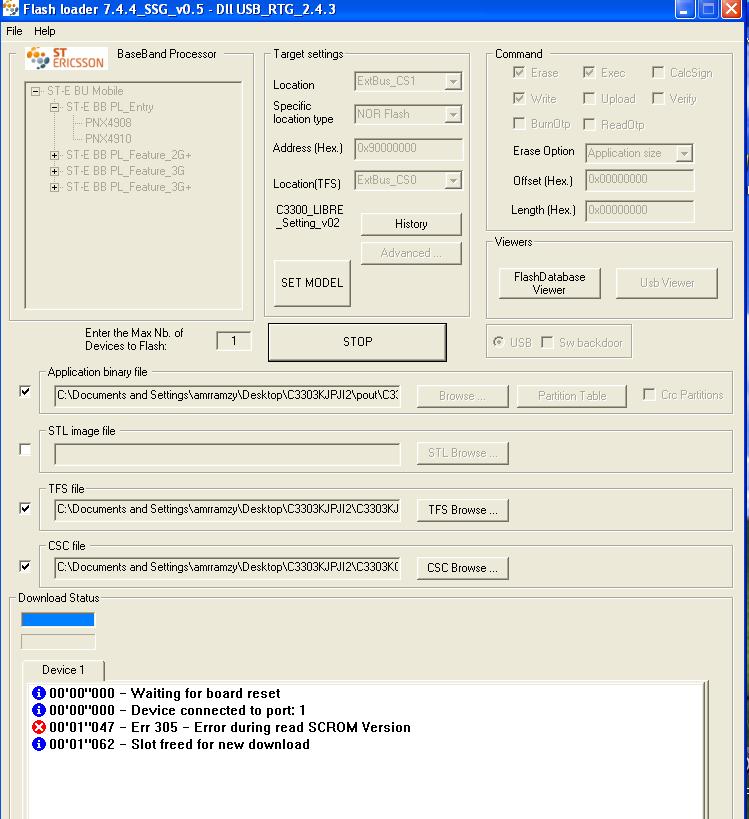Viewport: 749px width, 819px height.
Task: Enable the BurnOtp checkbox
Action: pos(519,123)
